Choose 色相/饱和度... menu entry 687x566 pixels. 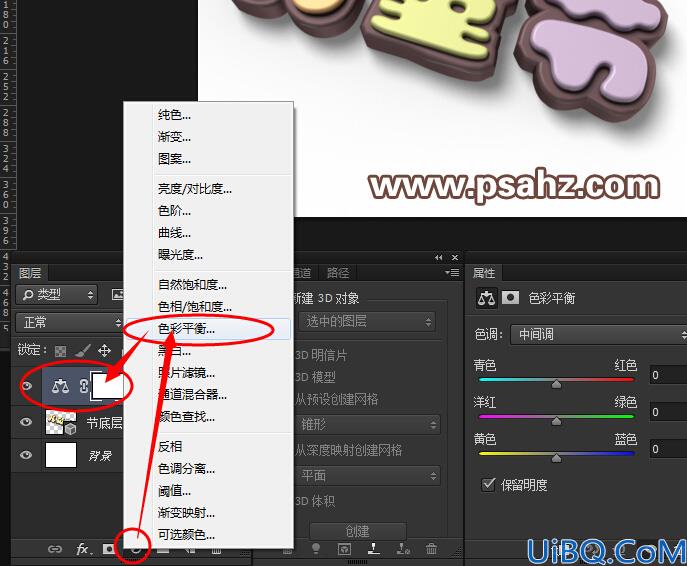(x=195, y=307)
